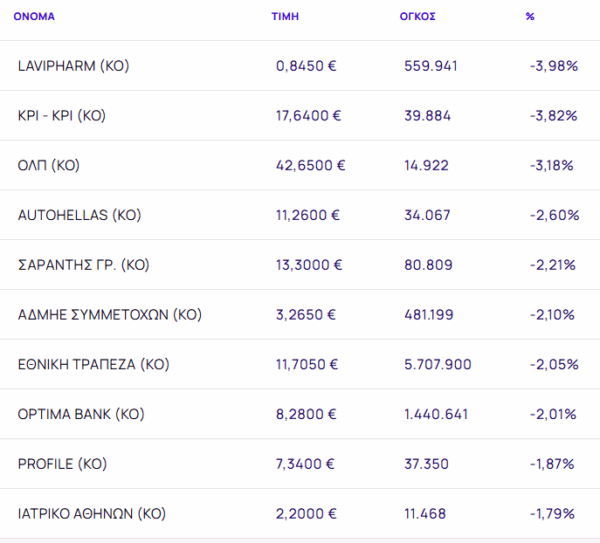Select the change -3,82%
The width and height of the screenshot is (600, 543).
coord(553,116)
